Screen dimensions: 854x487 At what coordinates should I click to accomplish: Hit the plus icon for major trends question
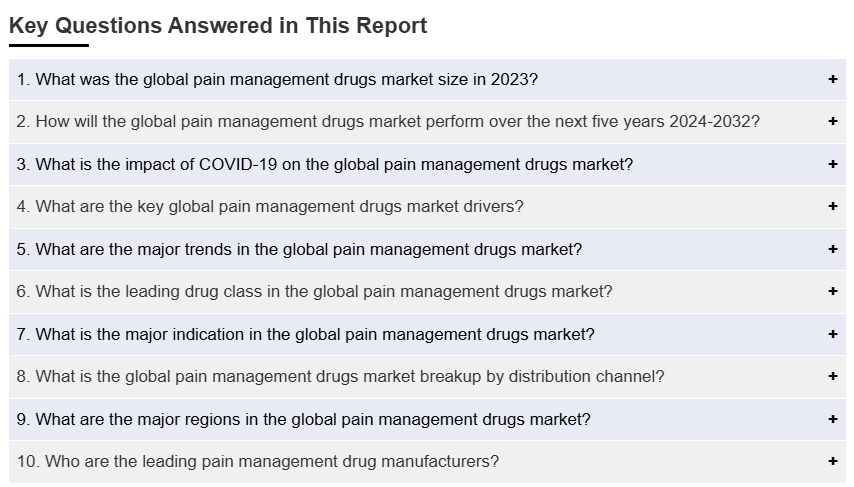coord(832,249)
